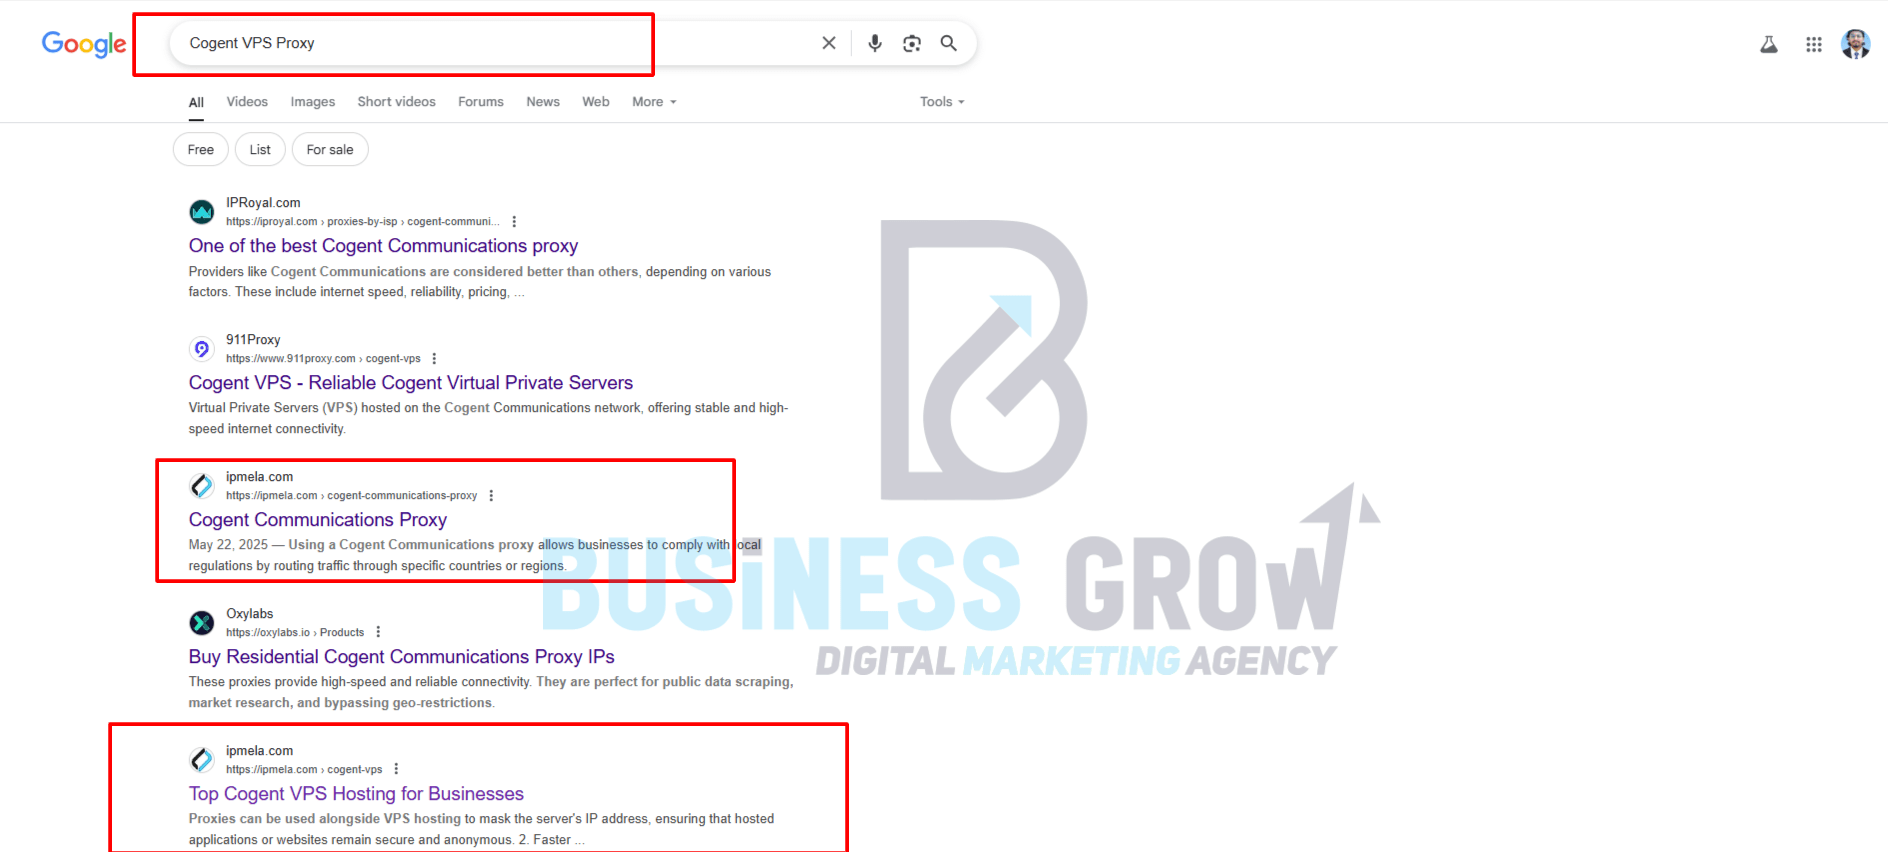Image resolution: width=1888 pixels, height=852 pixels.
Task: Click the oxylabs.io Products URL breadcrumb
Action: 295,633
